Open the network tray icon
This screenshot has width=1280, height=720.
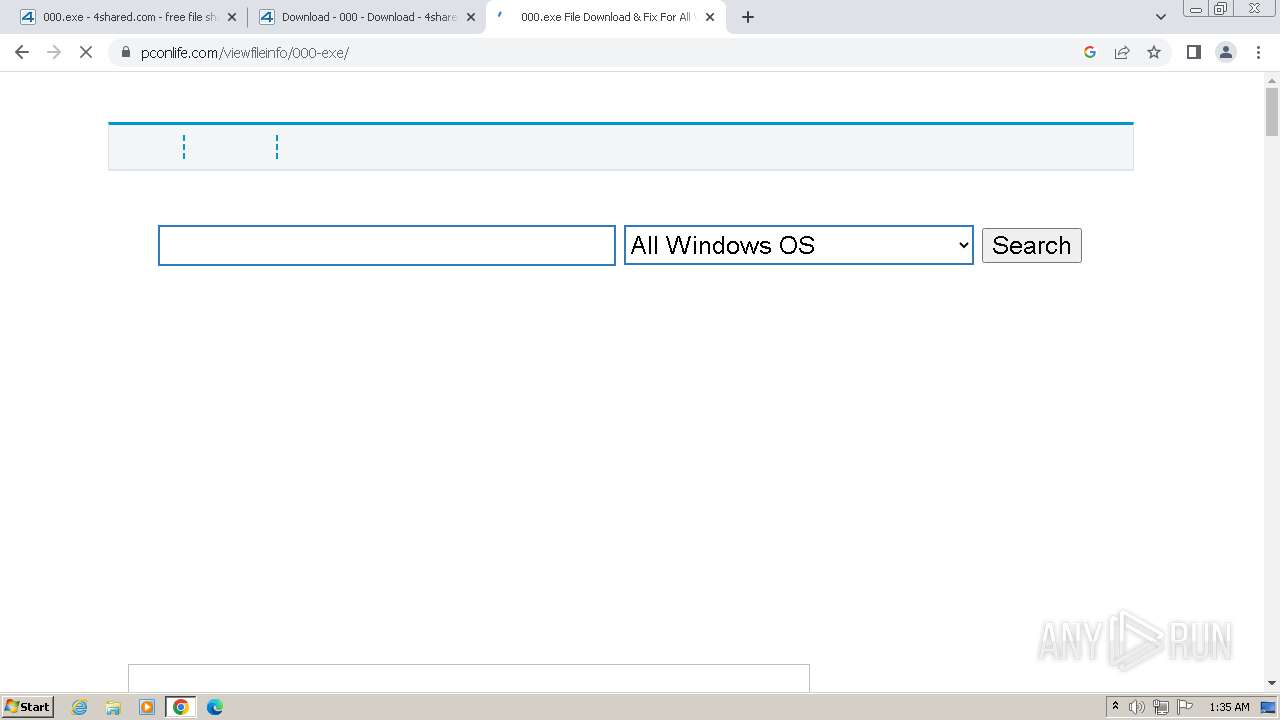click(1161, 707)
